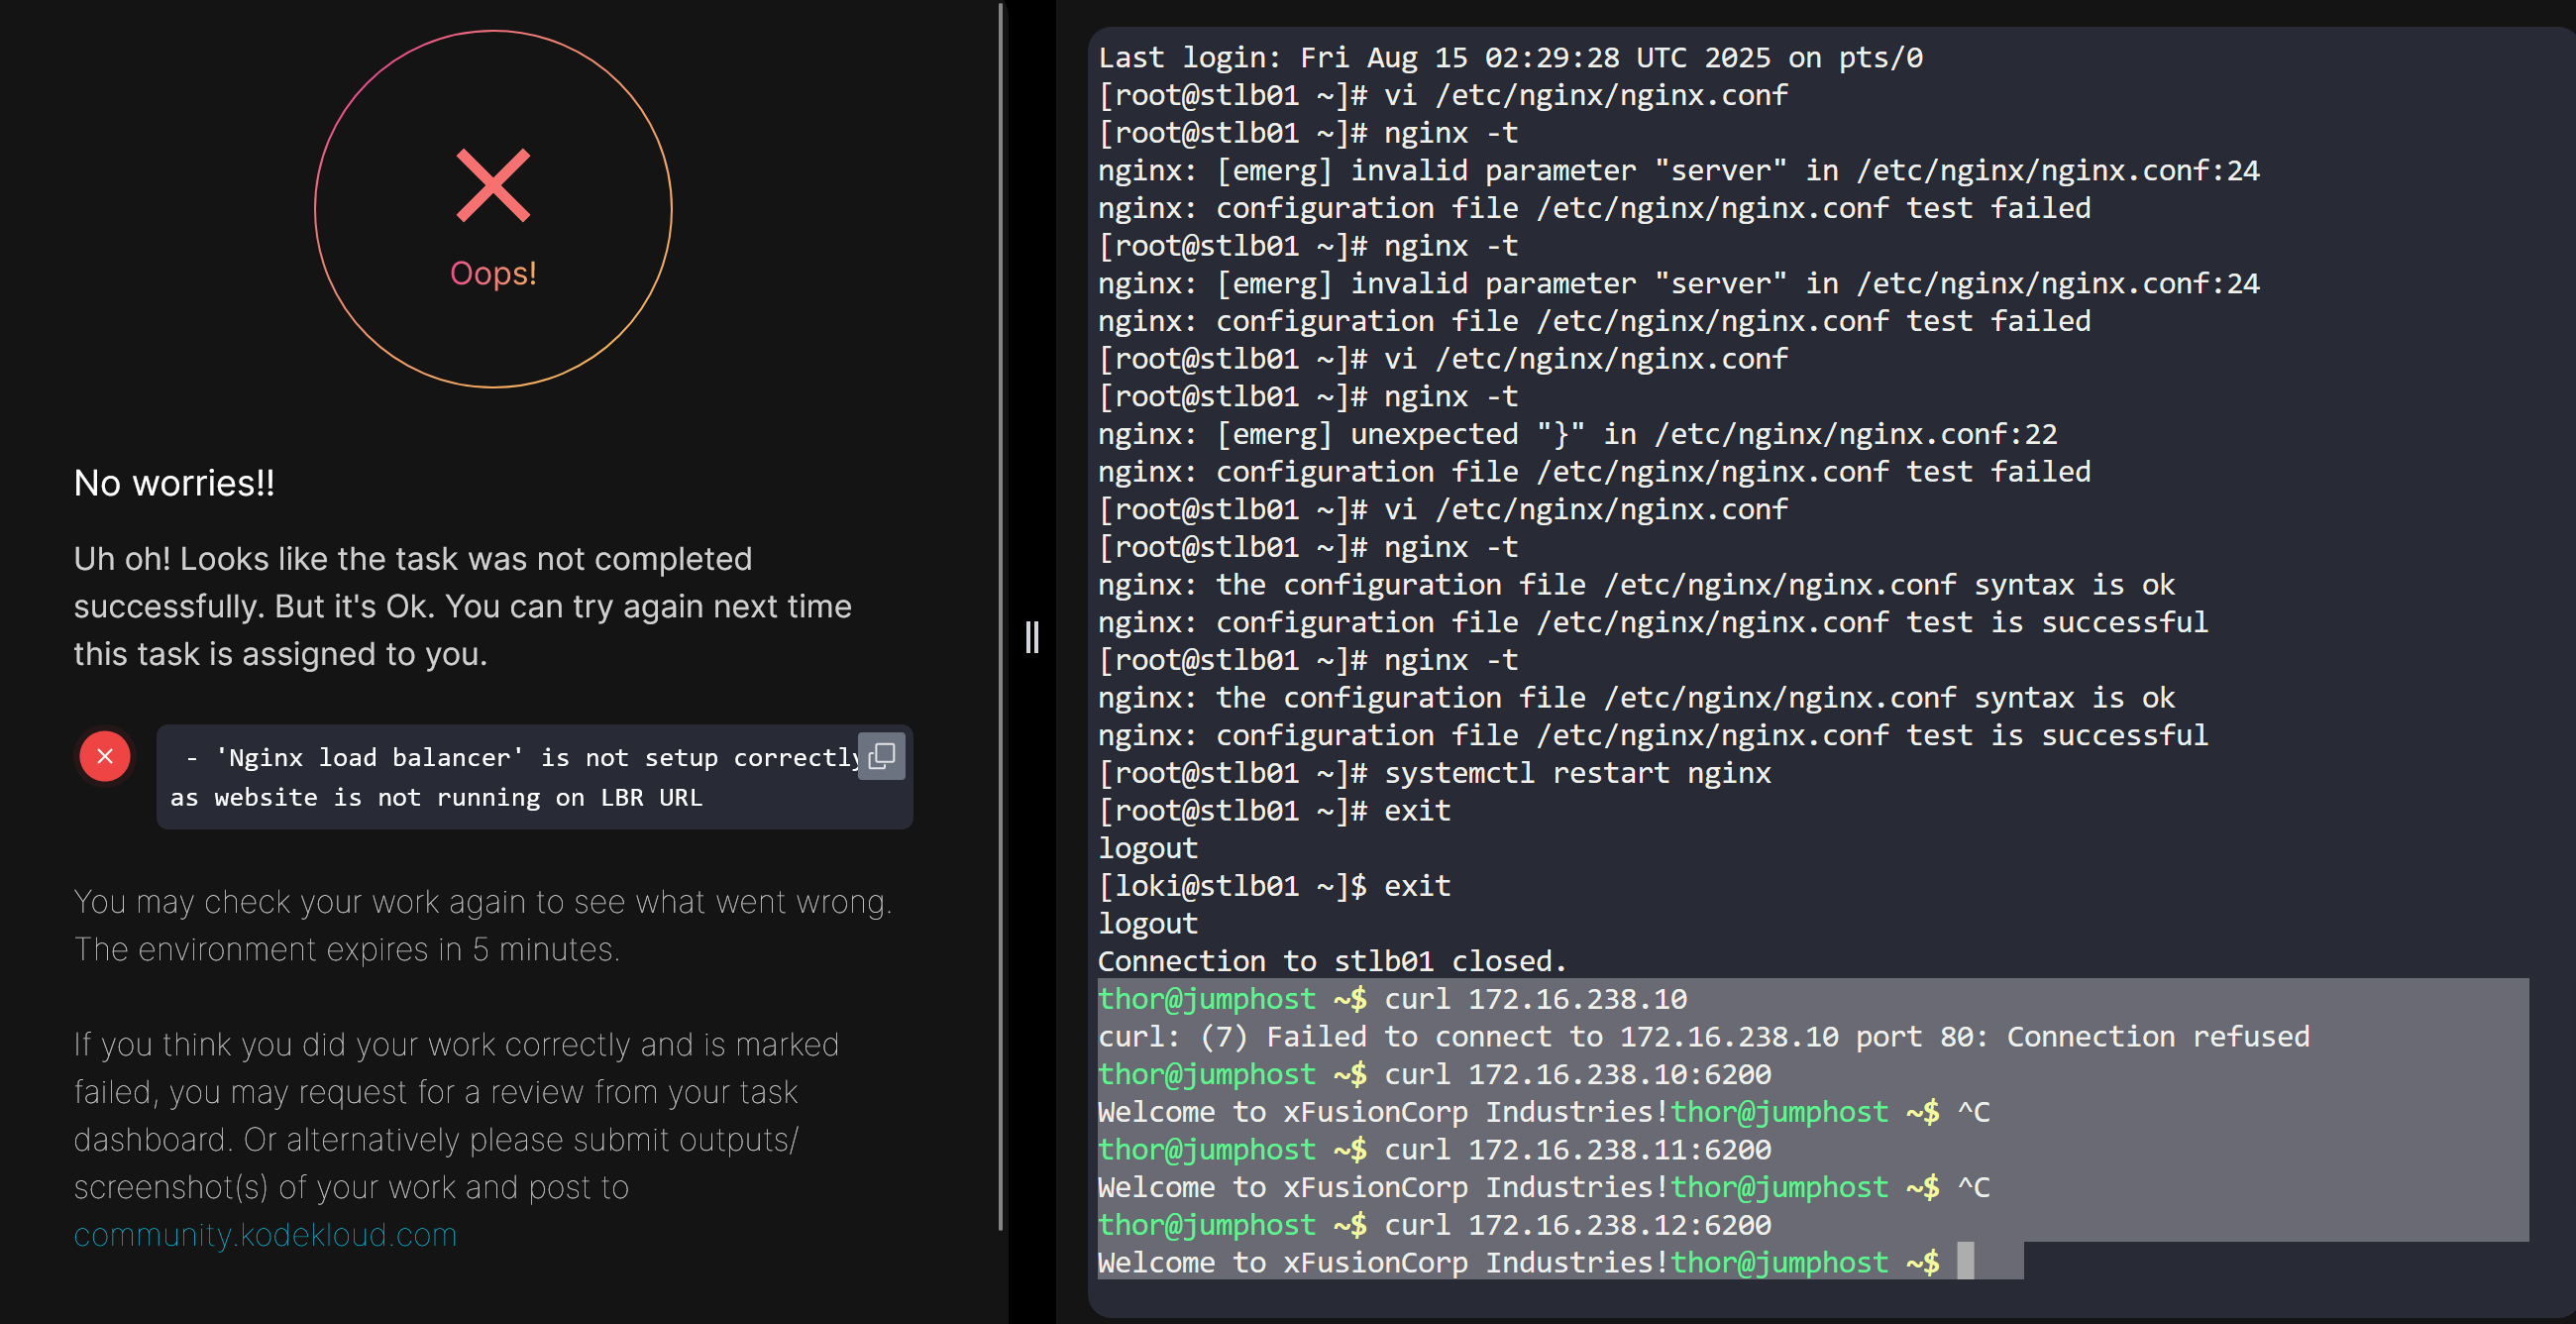Click the 'No worries!!' heading
The width and height of the screenshot is (2576, 1324).
(174, 483)
